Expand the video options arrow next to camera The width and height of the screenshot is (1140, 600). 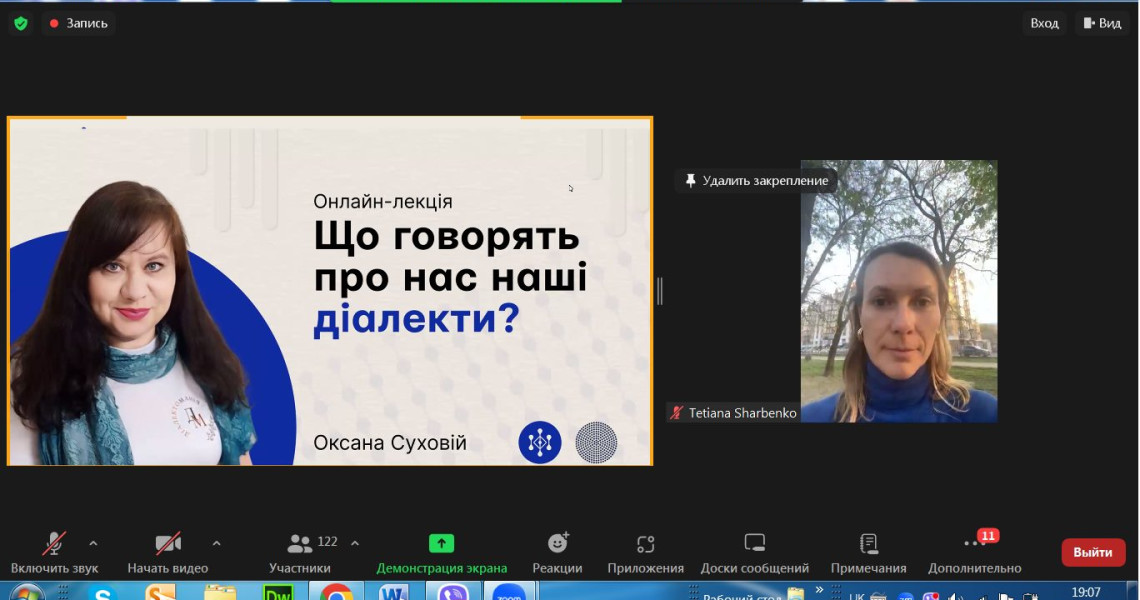click(216, 543)
